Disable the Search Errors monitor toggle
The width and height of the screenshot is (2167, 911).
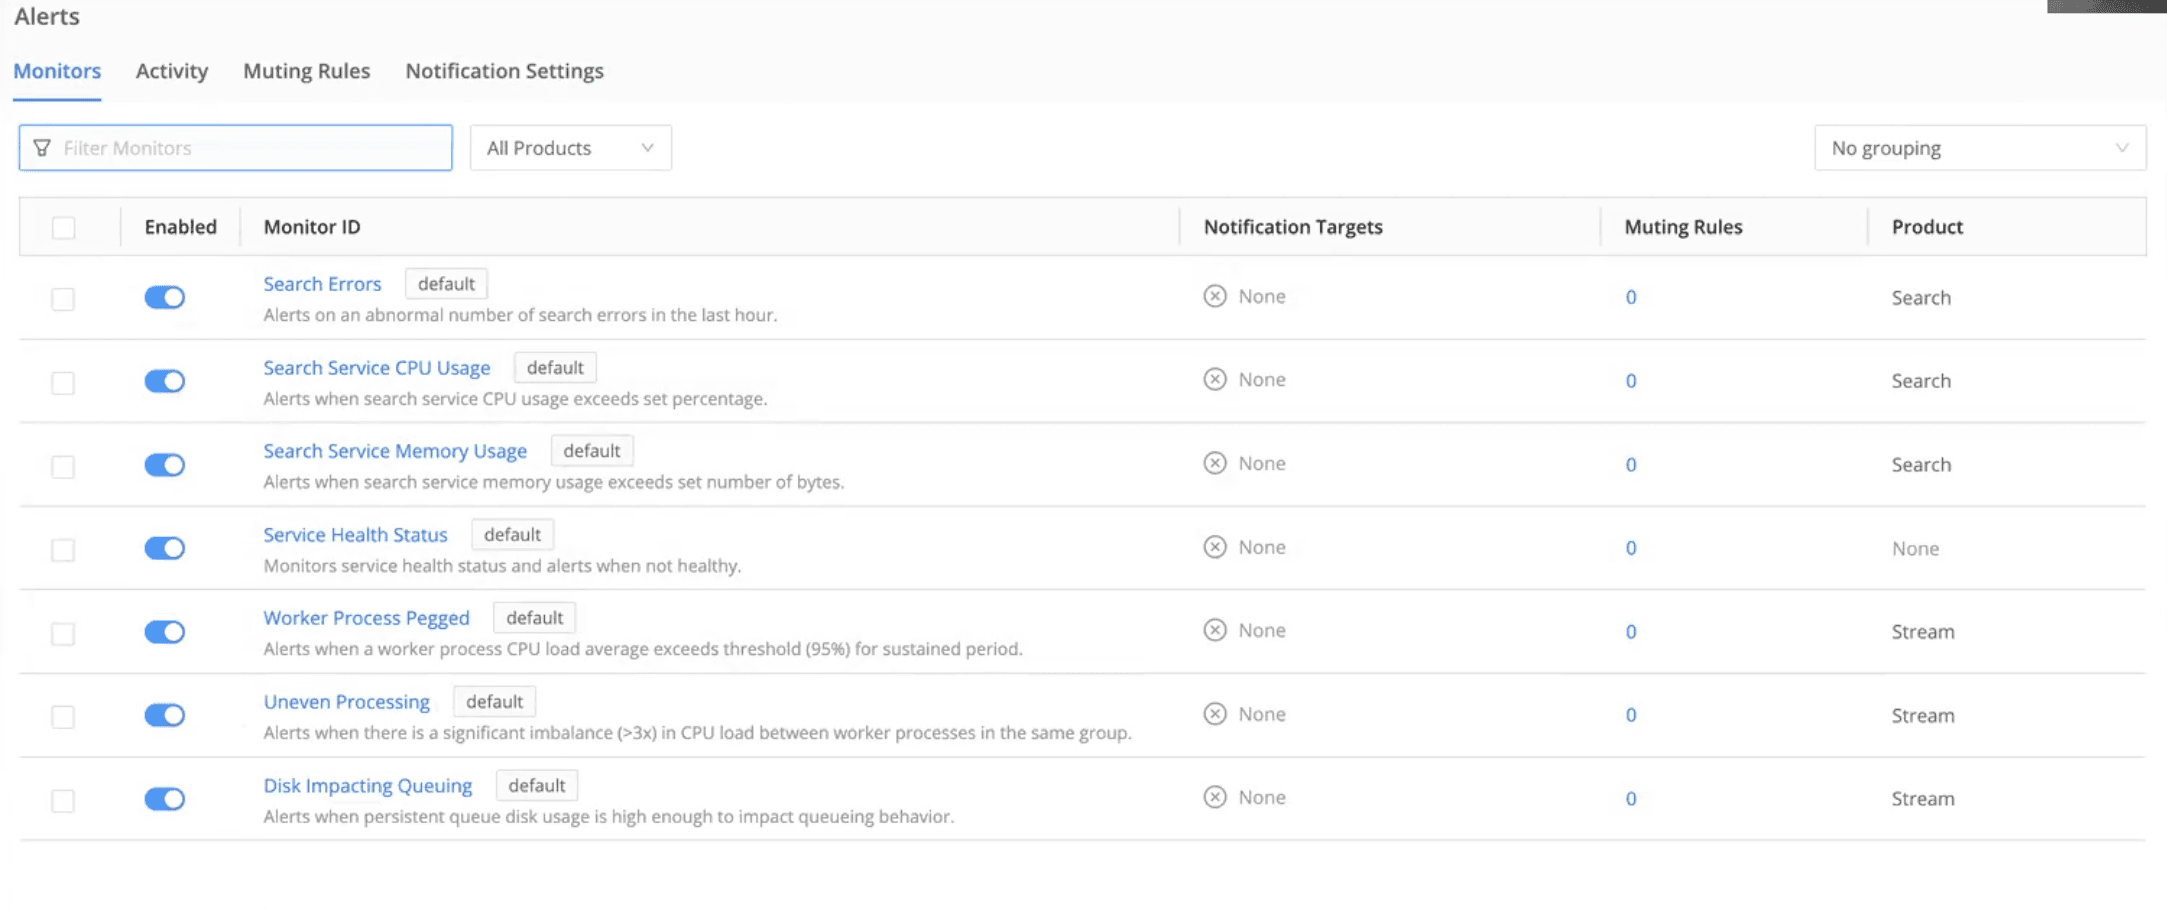coord(165,297)
